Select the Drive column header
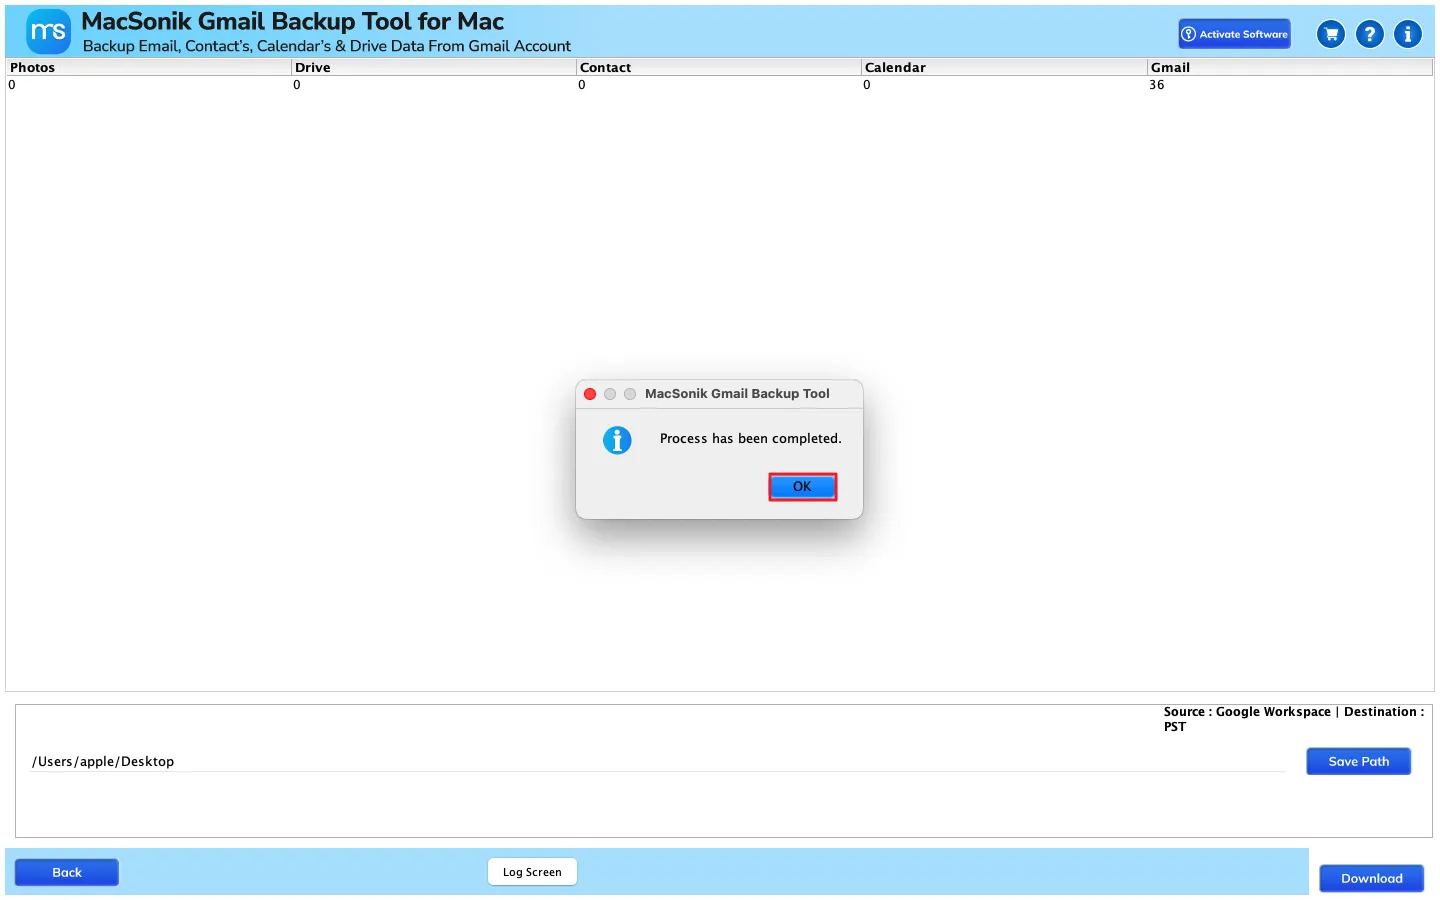This screenshot has width=1440, height=900. click(x=433, y=67)
